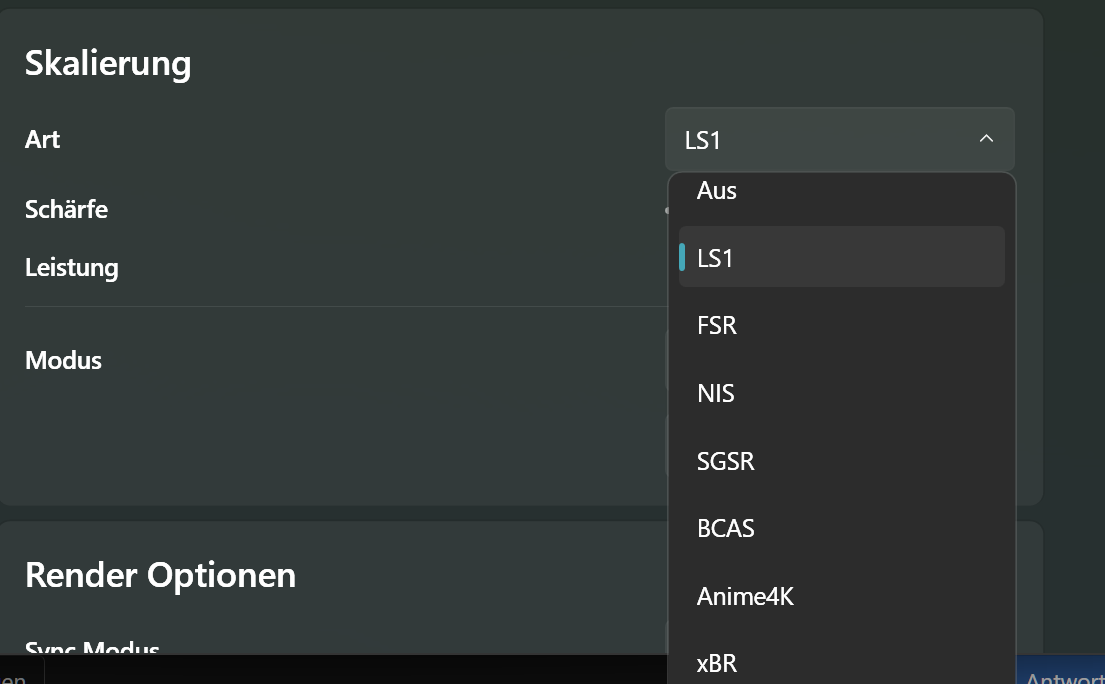Collapse the Art dropdown with its chevron
Image resolution: width=1105 pixels, height=684 pixels.
click(986, 139)
